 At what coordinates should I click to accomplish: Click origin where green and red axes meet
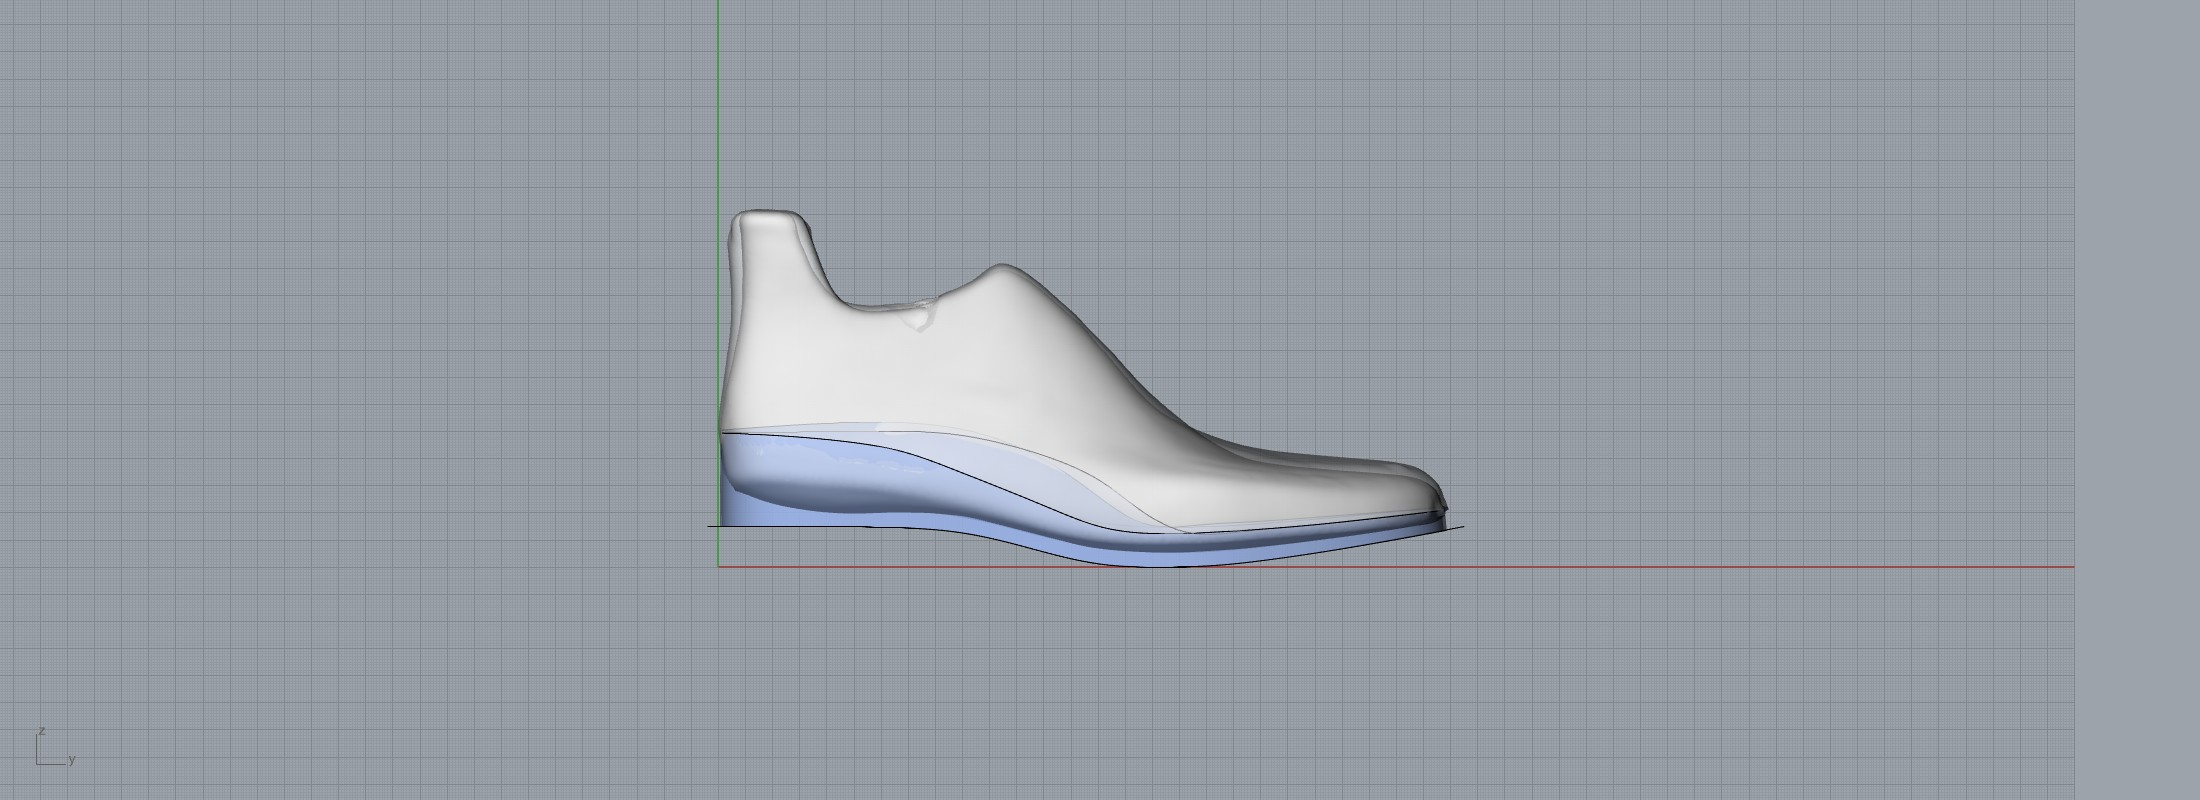point(718,567)
